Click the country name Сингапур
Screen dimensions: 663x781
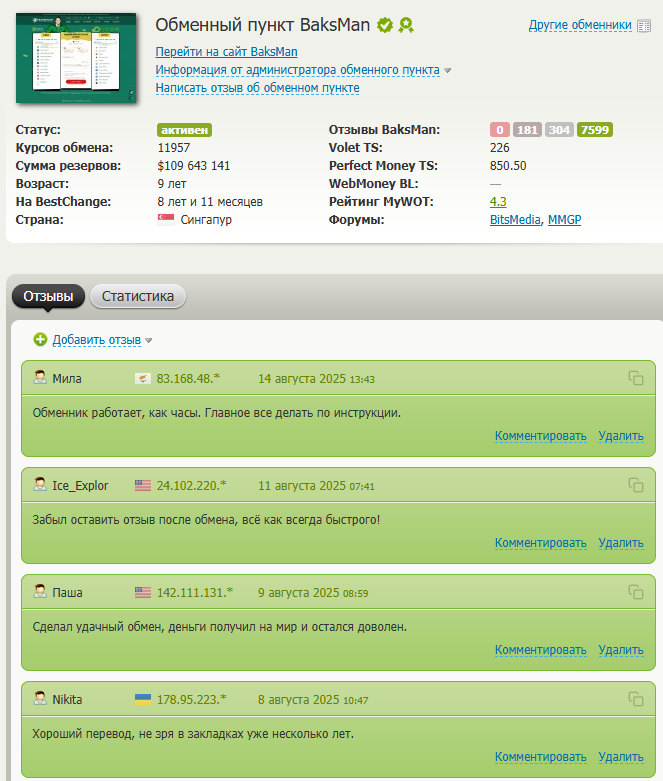(206, 220)
